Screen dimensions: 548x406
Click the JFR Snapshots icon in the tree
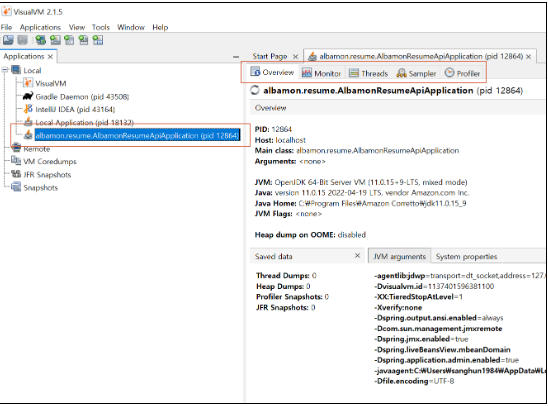point(16,174)
